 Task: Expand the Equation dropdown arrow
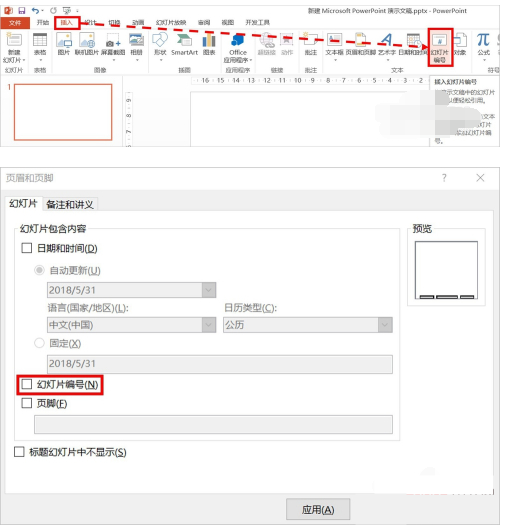tap(484, 60)
